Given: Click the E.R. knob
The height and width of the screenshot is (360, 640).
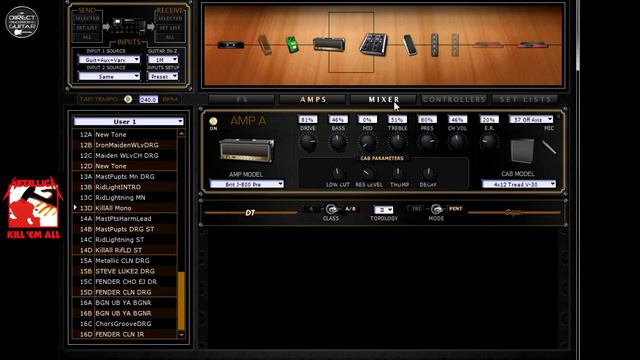Looking at the screenshot, I should [489, 142].
